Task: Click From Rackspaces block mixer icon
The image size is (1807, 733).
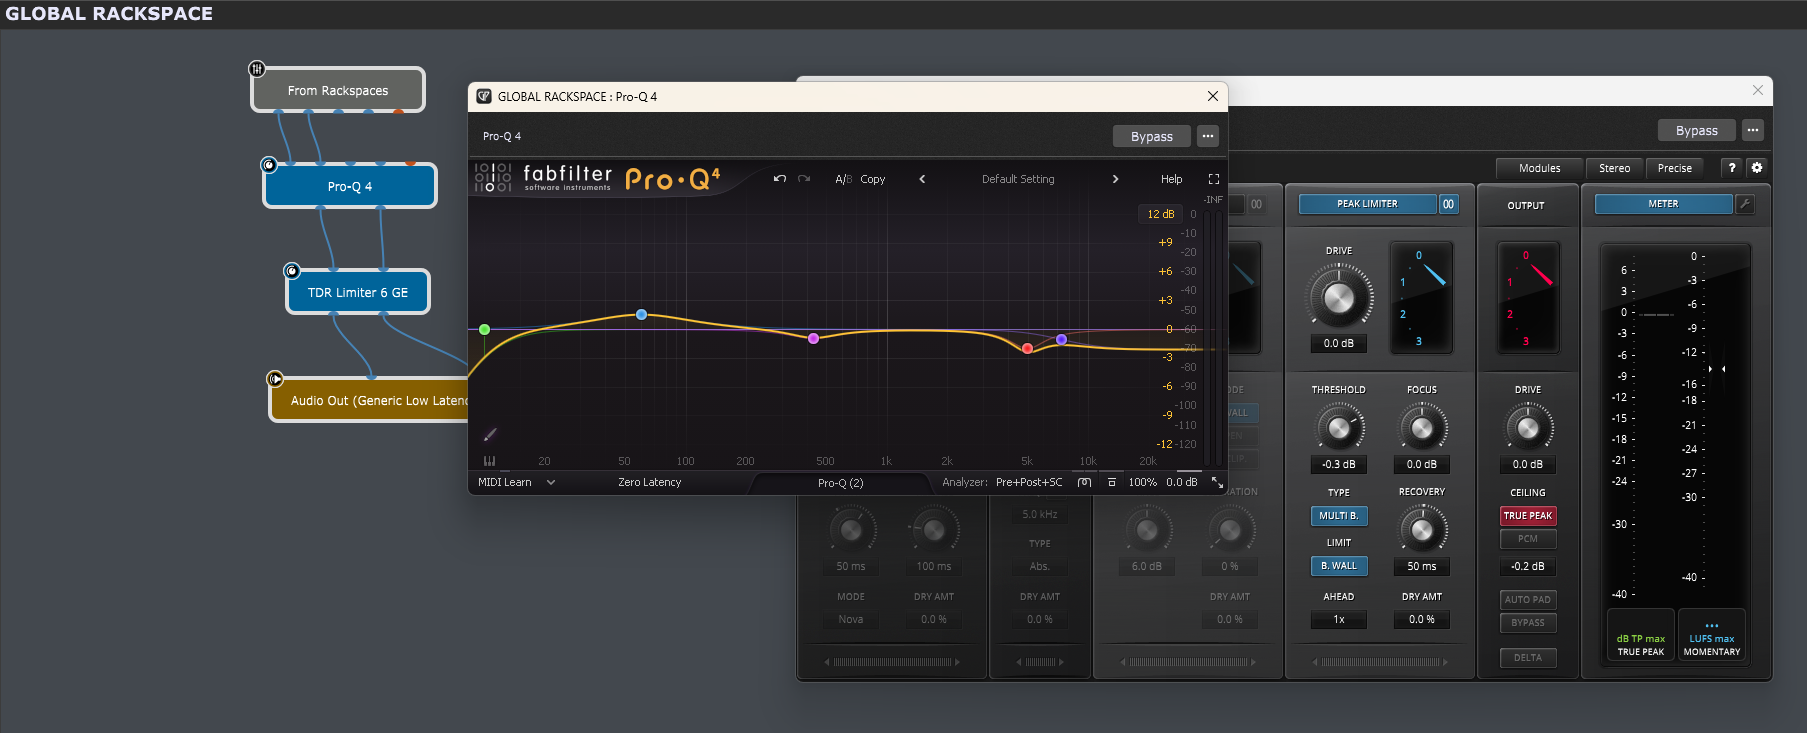Action: tap(257, 69)
